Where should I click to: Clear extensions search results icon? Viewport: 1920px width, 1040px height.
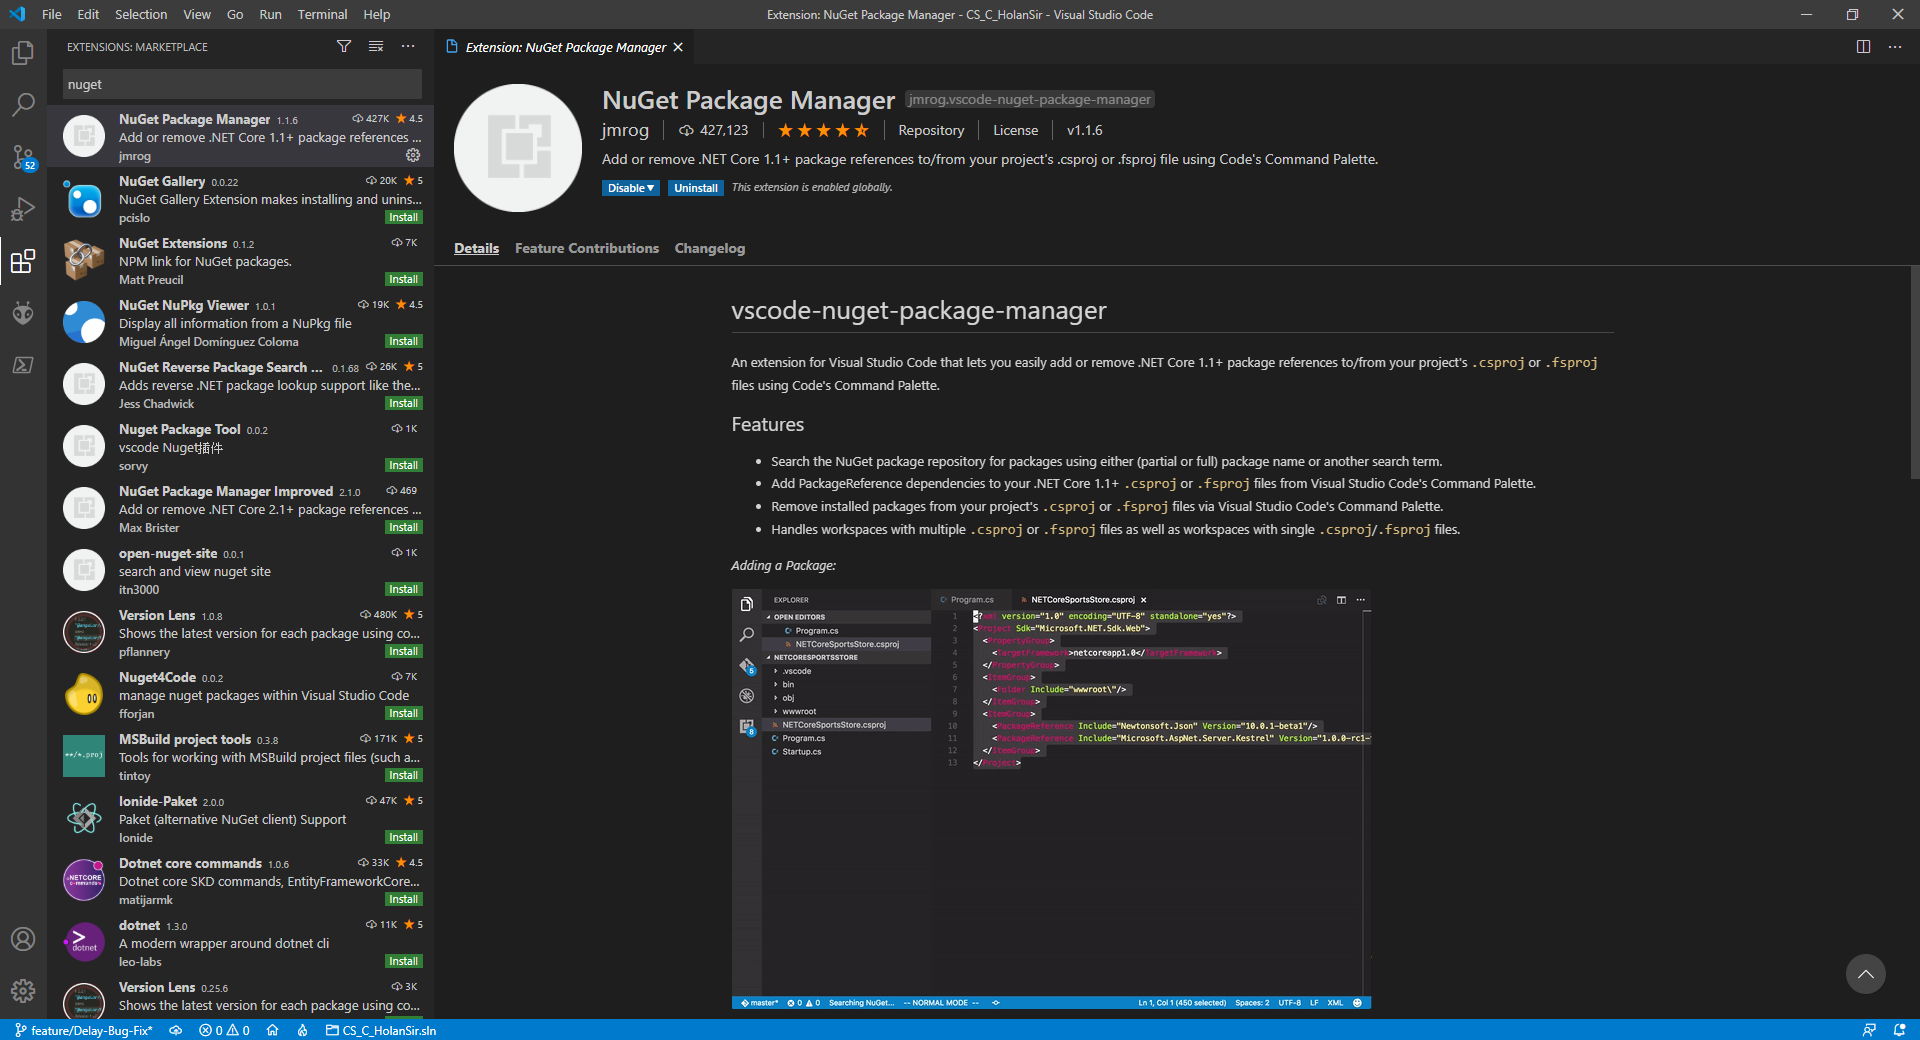click(x=376, y=47)
